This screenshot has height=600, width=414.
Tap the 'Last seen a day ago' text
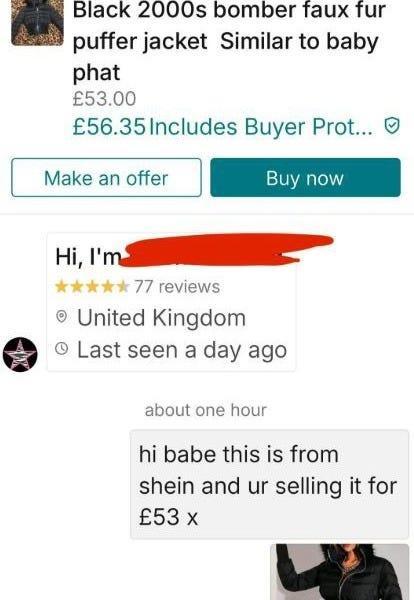(182, 350)
